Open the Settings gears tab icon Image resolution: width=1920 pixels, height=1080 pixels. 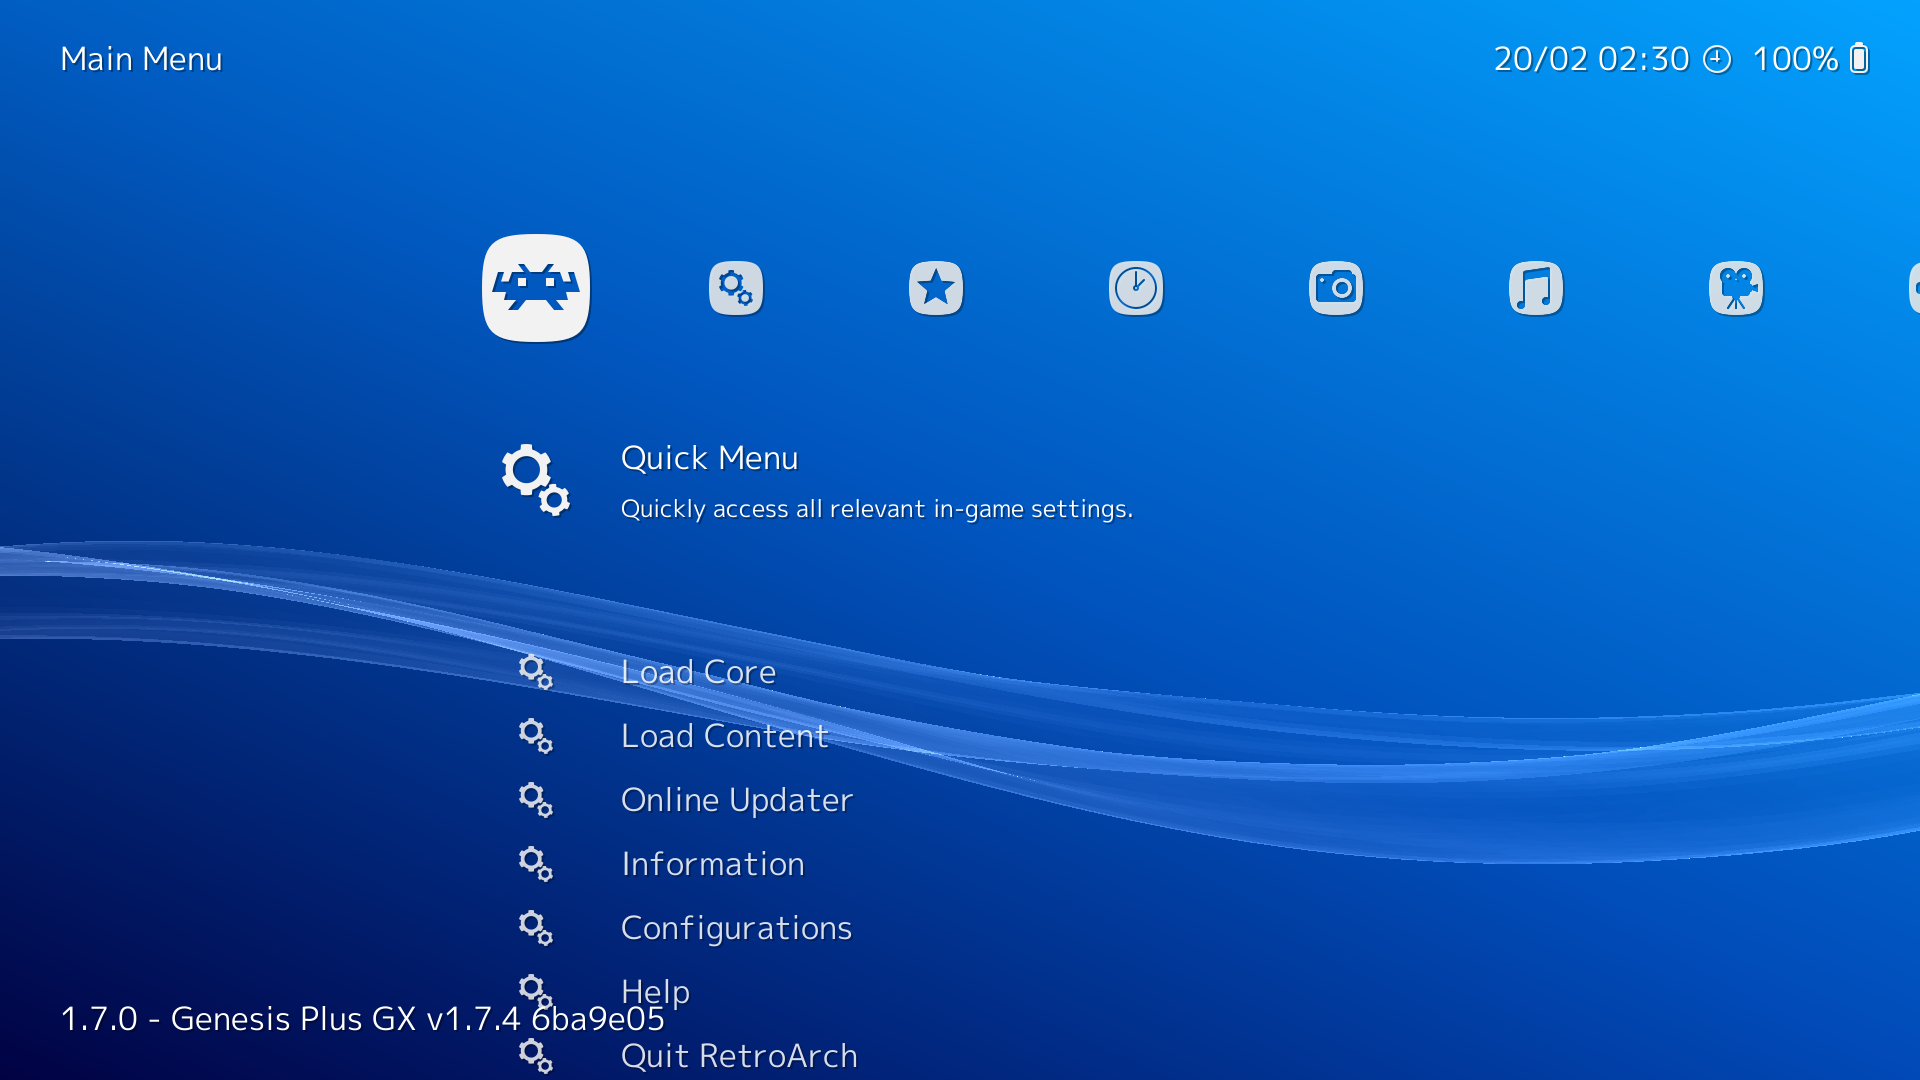tap(736, 288)
